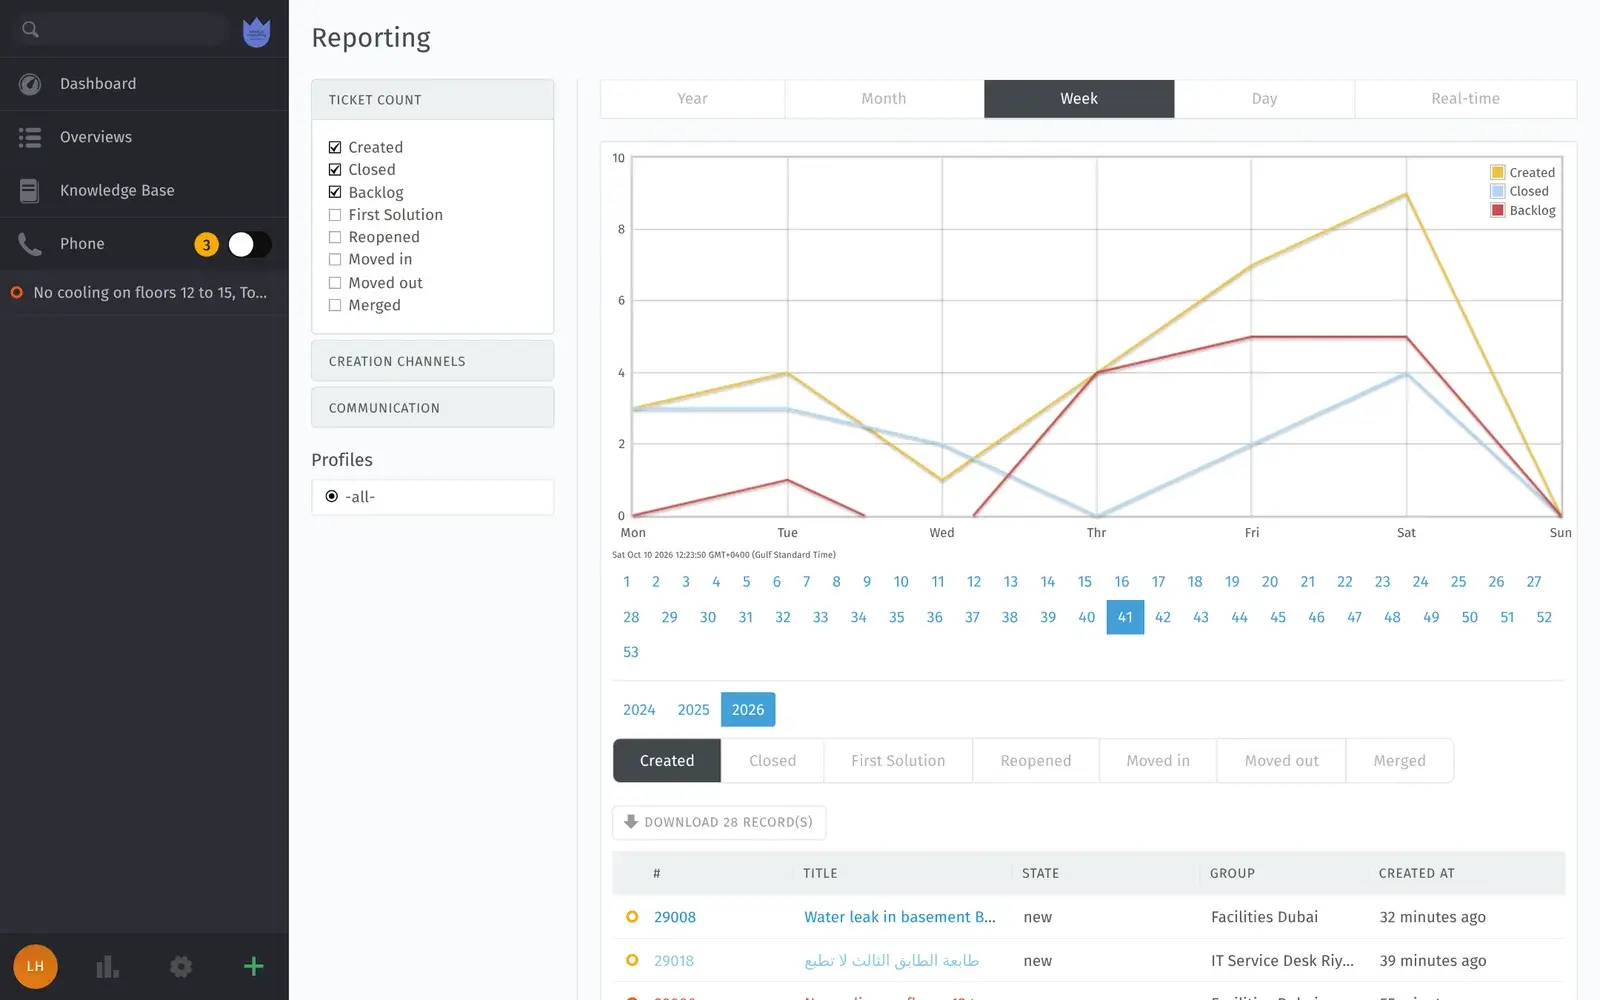Click the phone notification badge showing 3
The height and width of the screenshot is (1000, 1600).
tap(206, 244)
